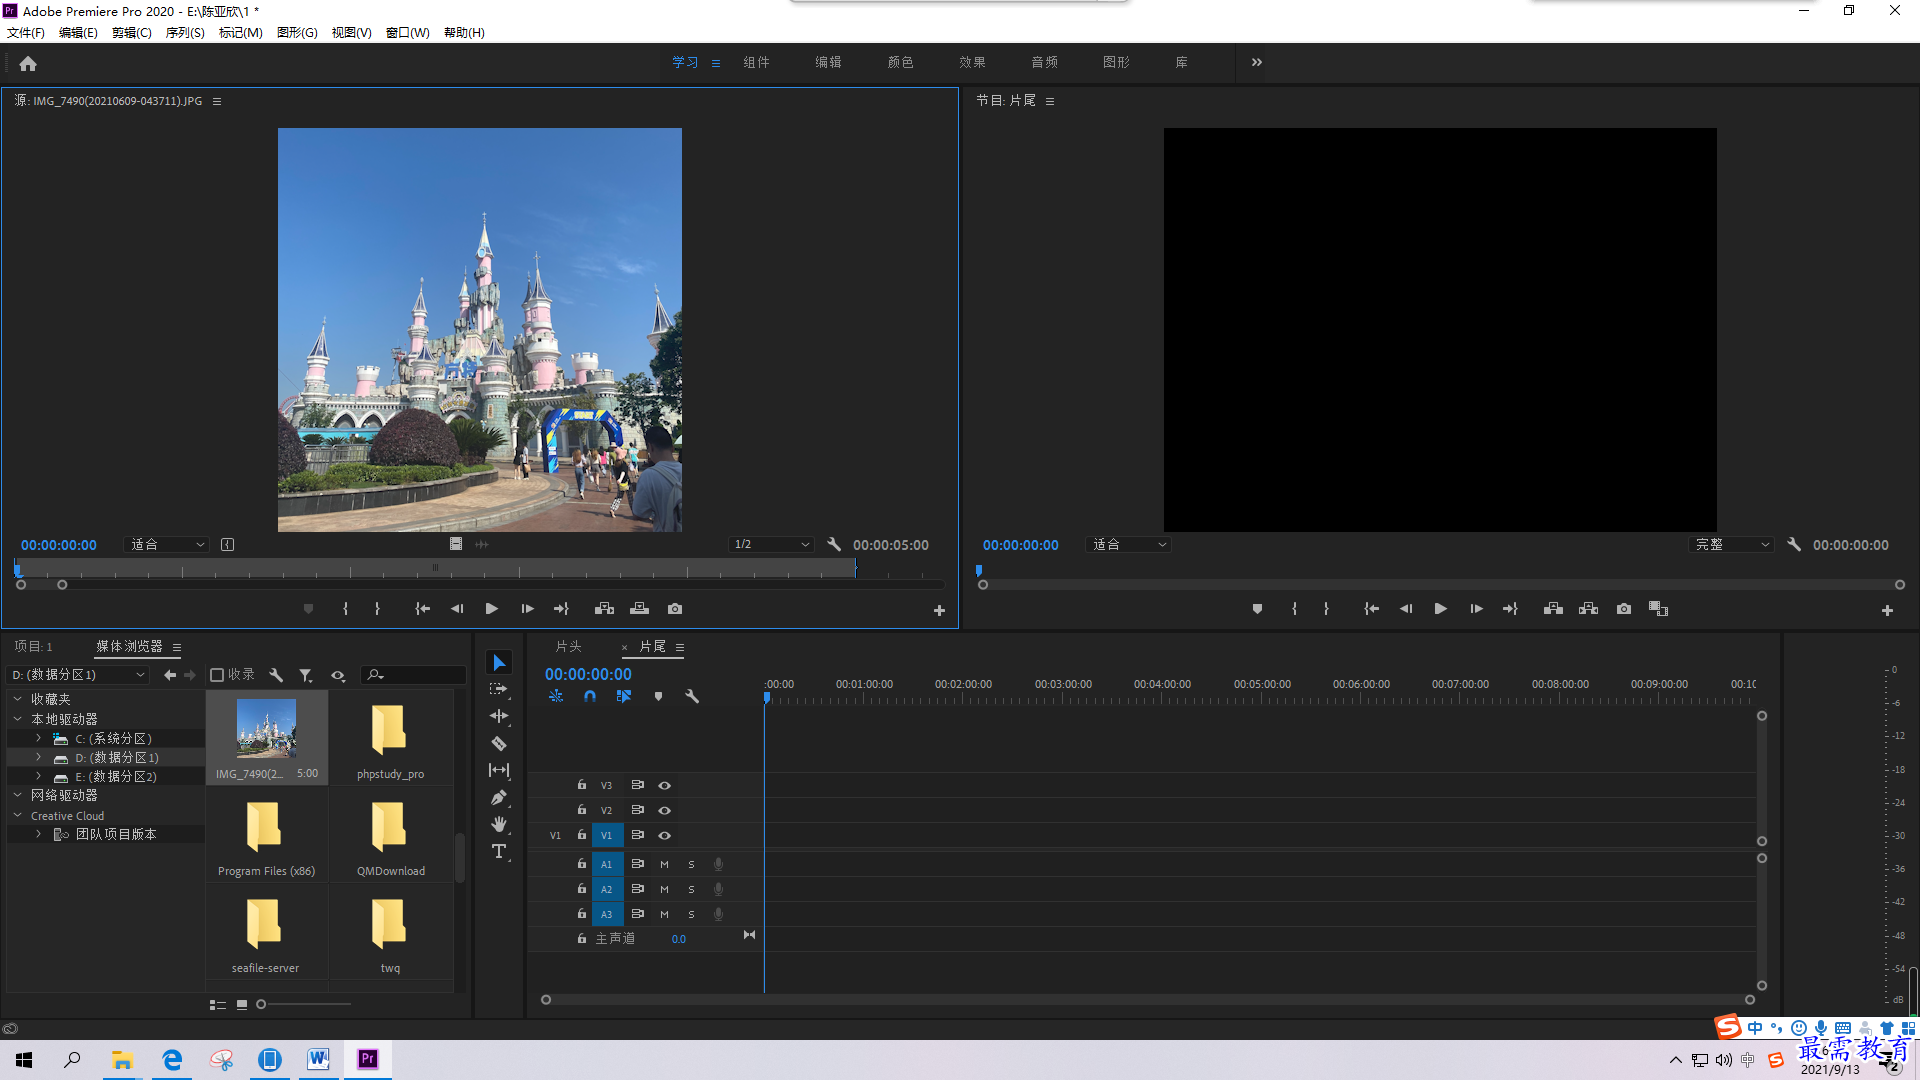Screen dimensions: 1920x1080
Task: Toggle V1 track output eye
Action: (x=664, y=835)
